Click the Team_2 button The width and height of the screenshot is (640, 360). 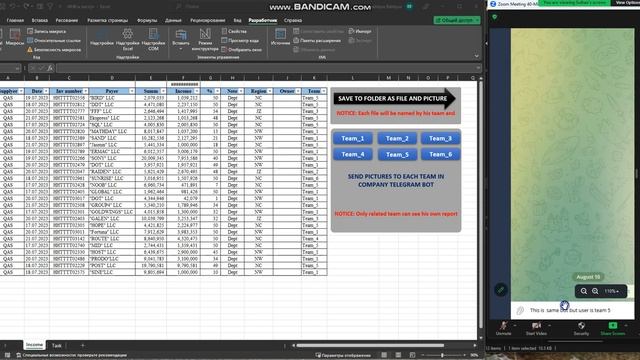coord(397,138)
